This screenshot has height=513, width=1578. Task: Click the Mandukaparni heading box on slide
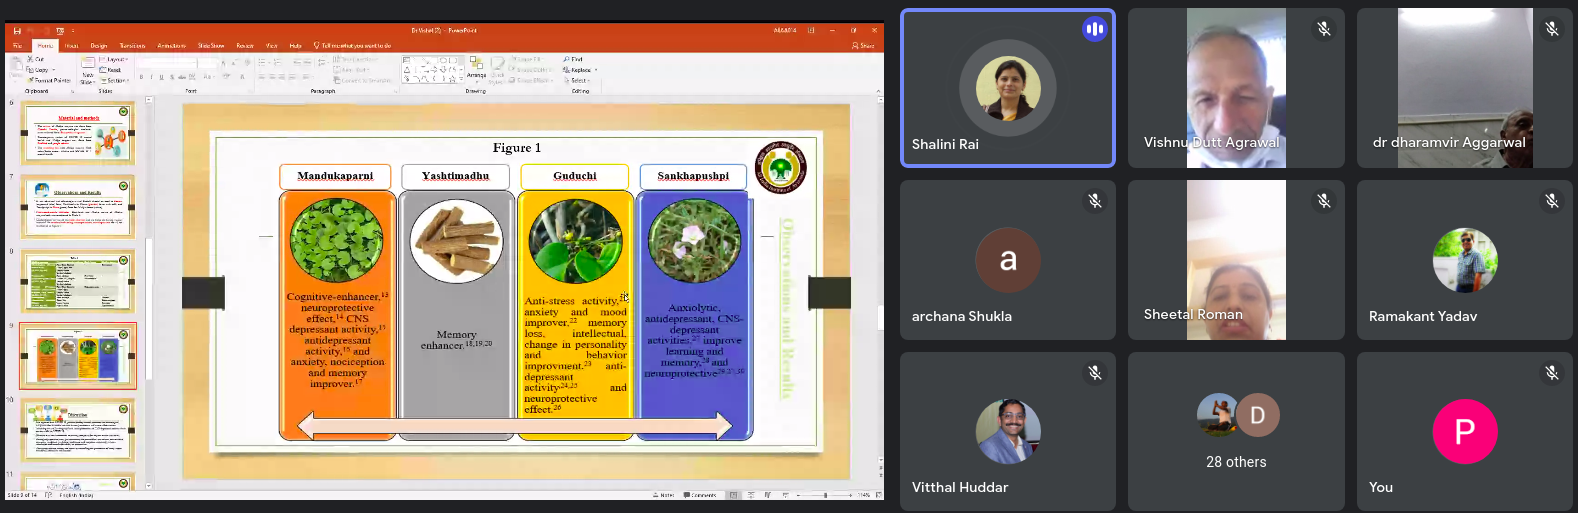point(335,176)
